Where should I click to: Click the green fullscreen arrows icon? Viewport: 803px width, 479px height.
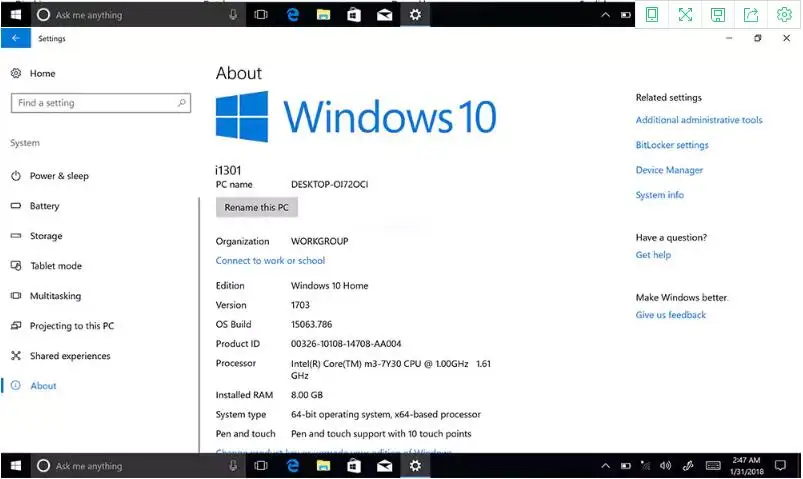[685, 14]
